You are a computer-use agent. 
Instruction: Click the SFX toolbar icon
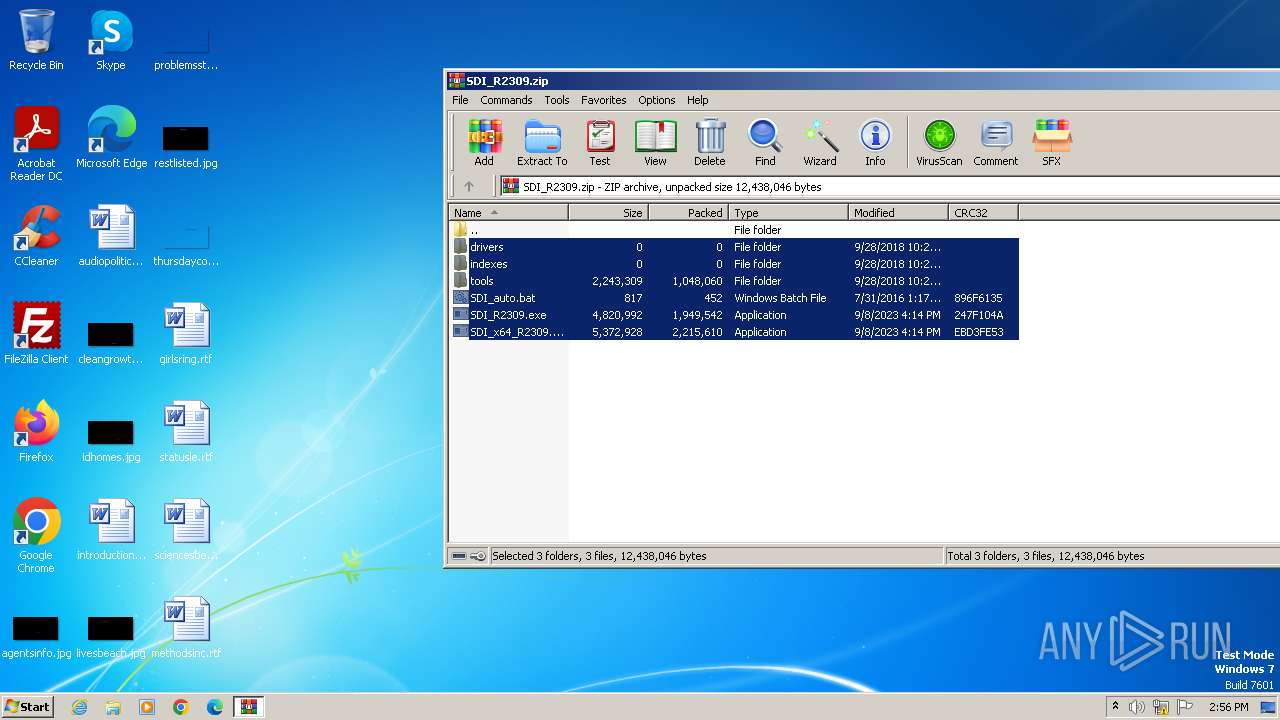pyautogui.click(x=1052, y=143)
